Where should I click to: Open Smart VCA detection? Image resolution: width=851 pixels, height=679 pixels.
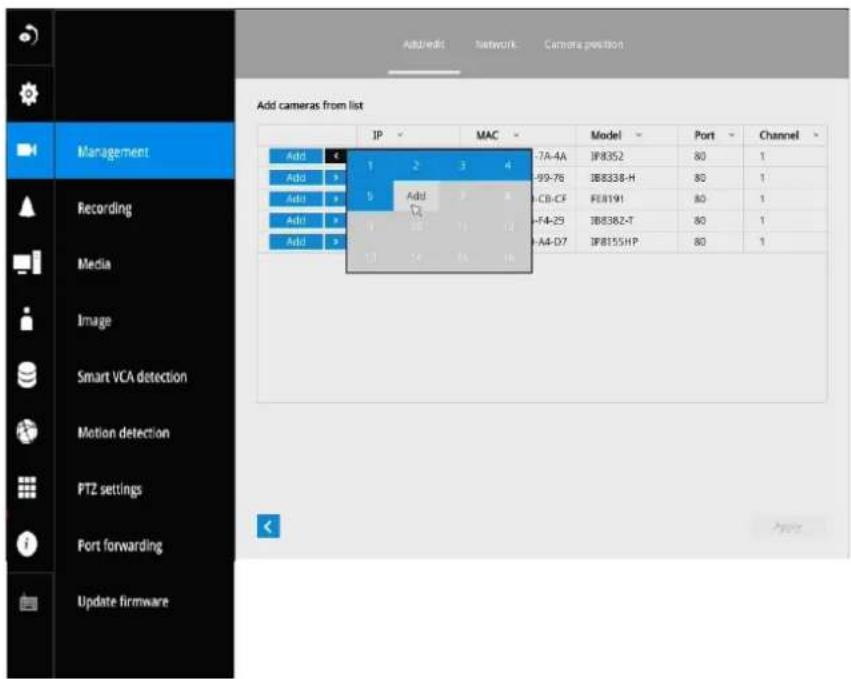click(x=132, y=377)
